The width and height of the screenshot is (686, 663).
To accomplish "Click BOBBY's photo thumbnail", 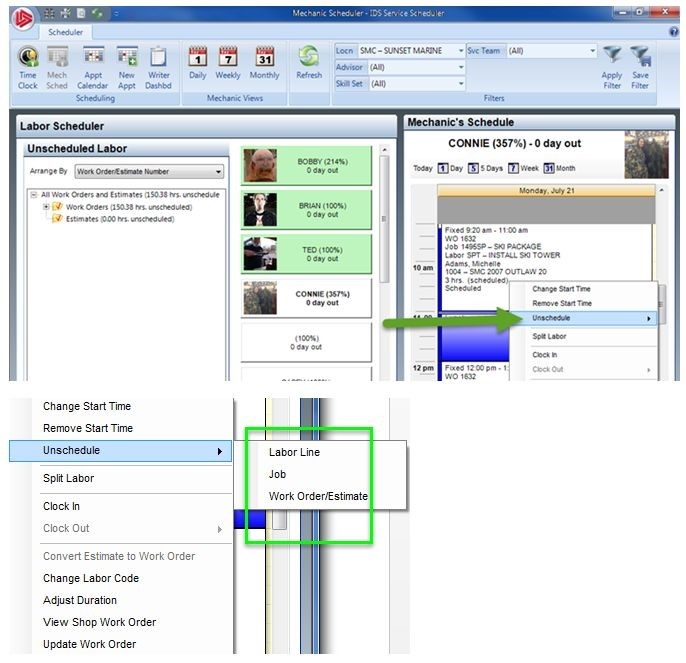I will 260,165.
